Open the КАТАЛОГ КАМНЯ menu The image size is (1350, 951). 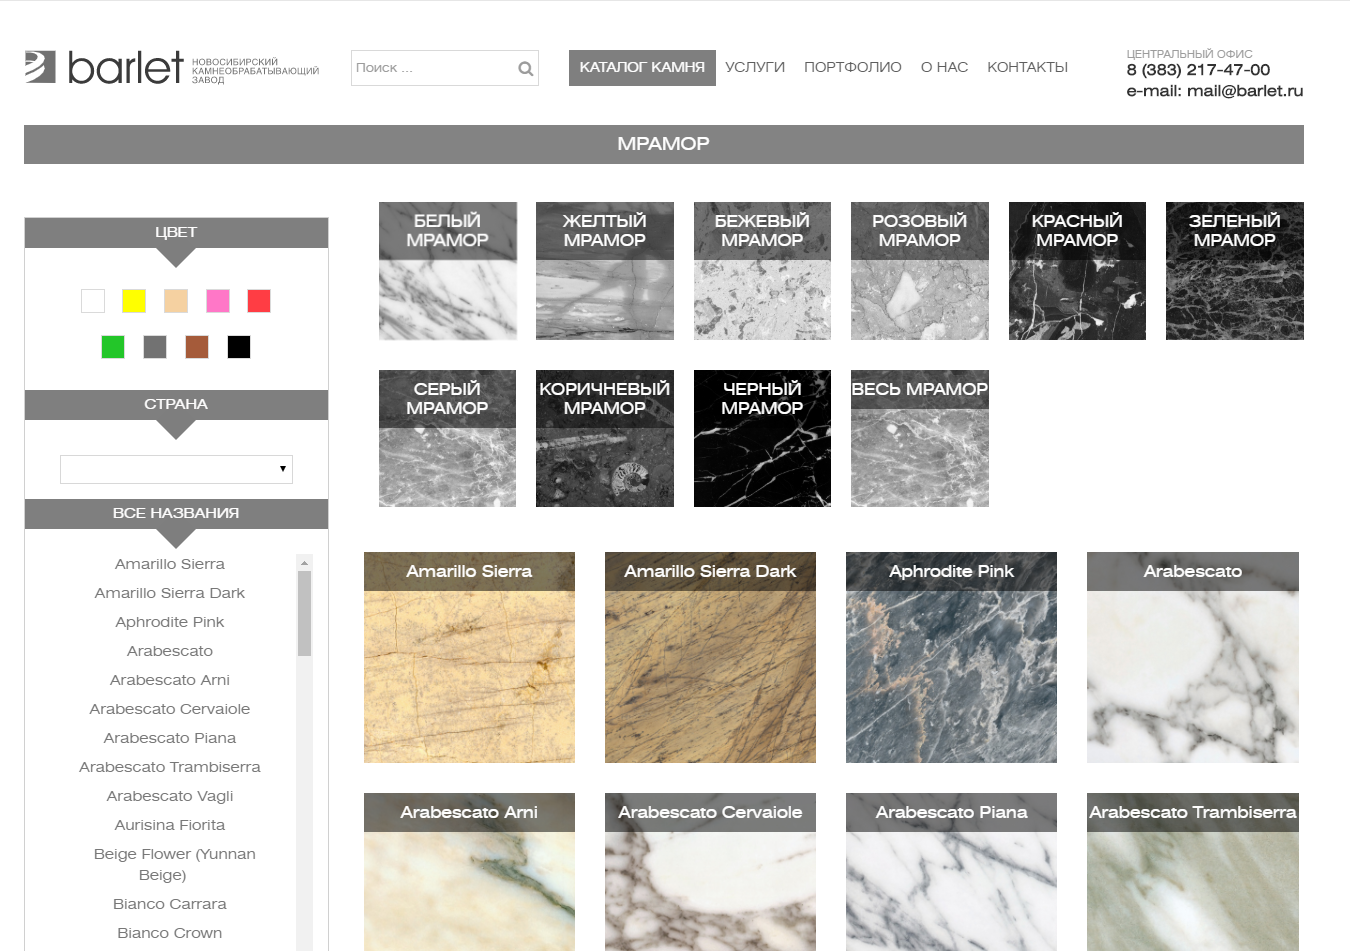tap(642, 68)
